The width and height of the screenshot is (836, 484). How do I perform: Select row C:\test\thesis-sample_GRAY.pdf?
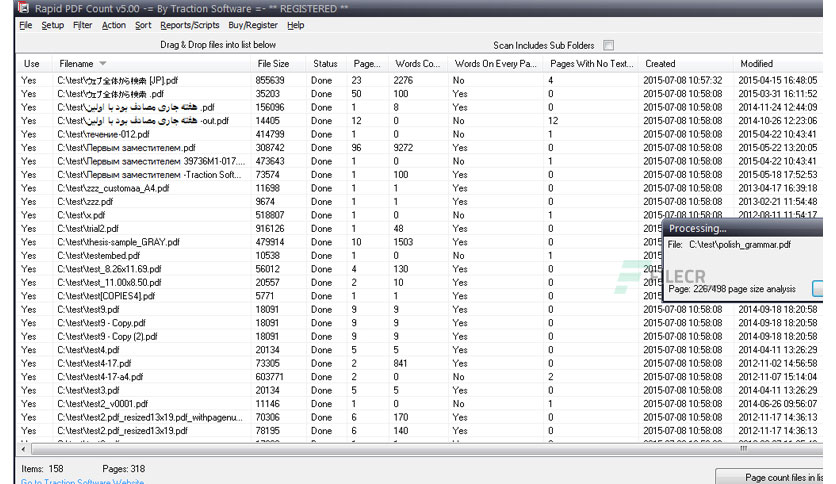(x=339, y=242)
